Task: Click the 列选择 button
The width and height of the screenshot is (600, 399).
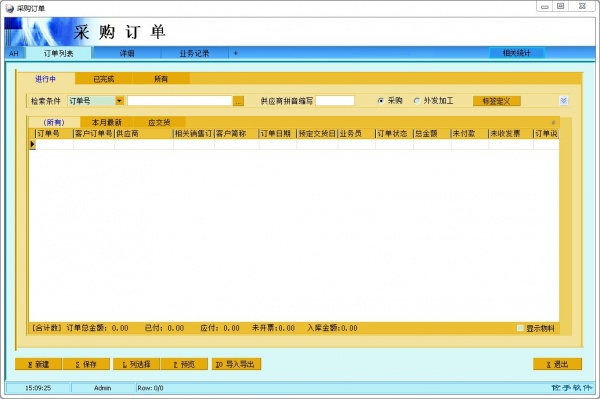Action: pos(137,364)
